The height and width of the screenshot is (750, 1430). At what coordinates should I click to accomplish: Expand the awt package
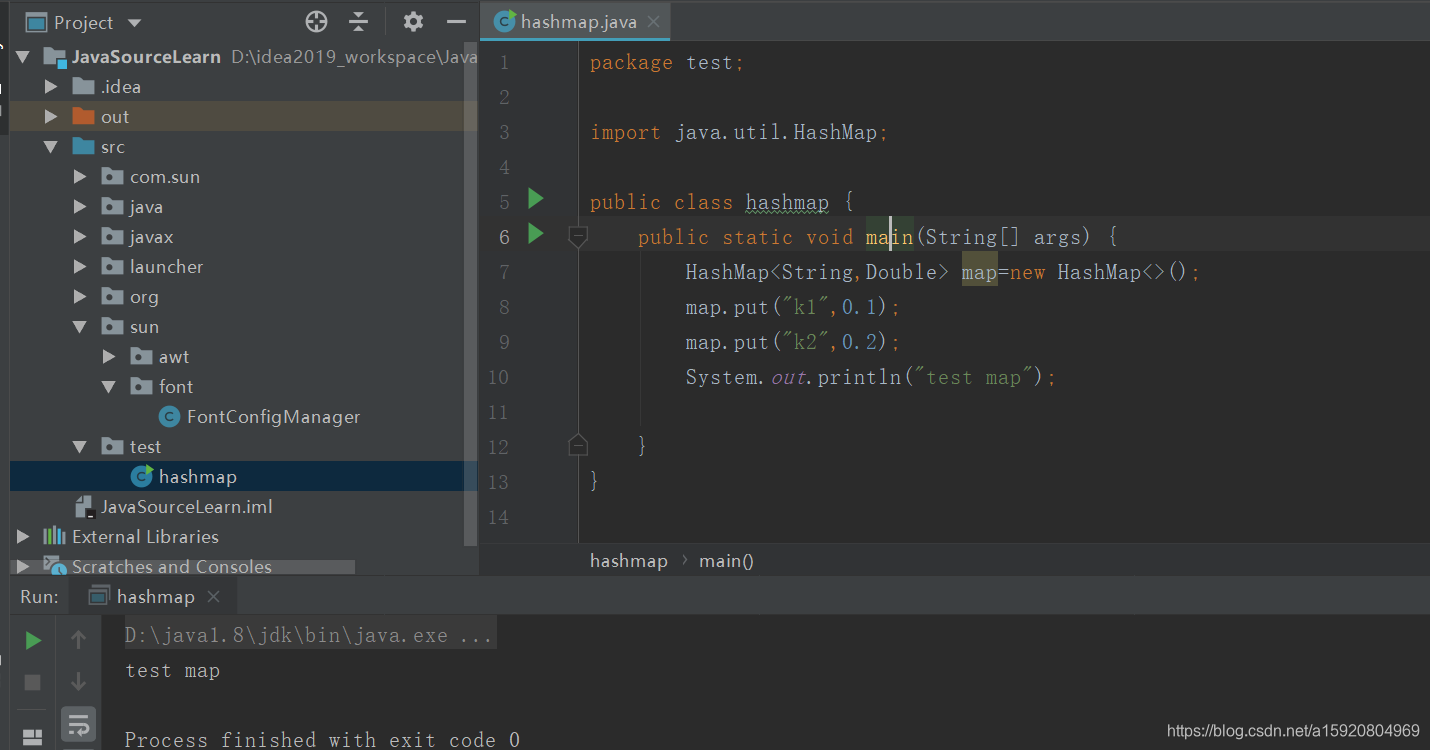tap(109, 357)
